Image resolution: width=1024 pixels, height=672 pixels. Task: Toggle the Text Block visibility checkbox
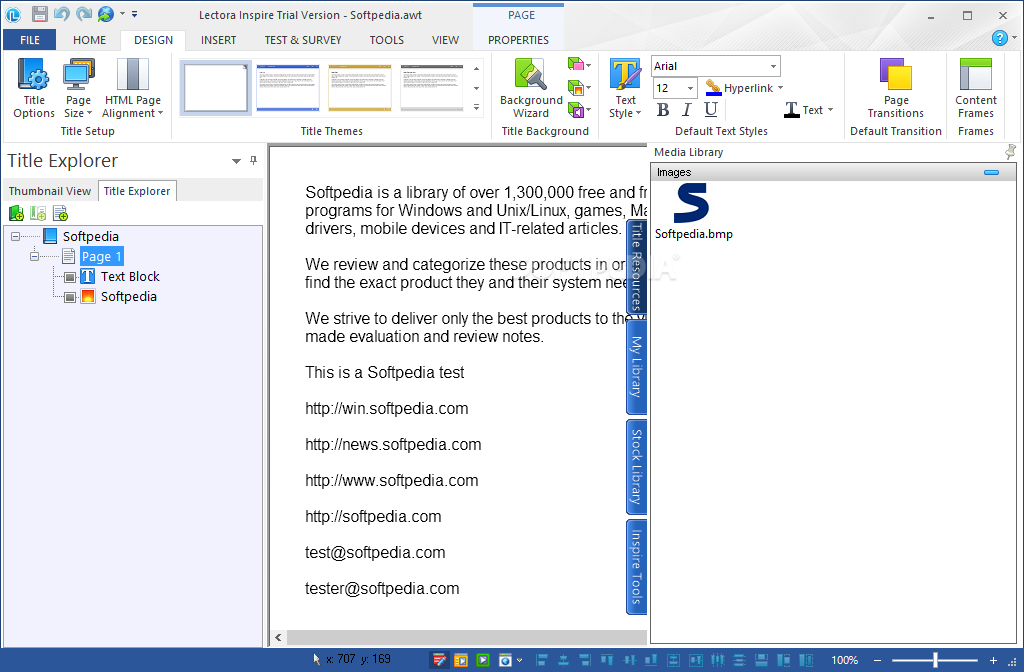(70, 277)
